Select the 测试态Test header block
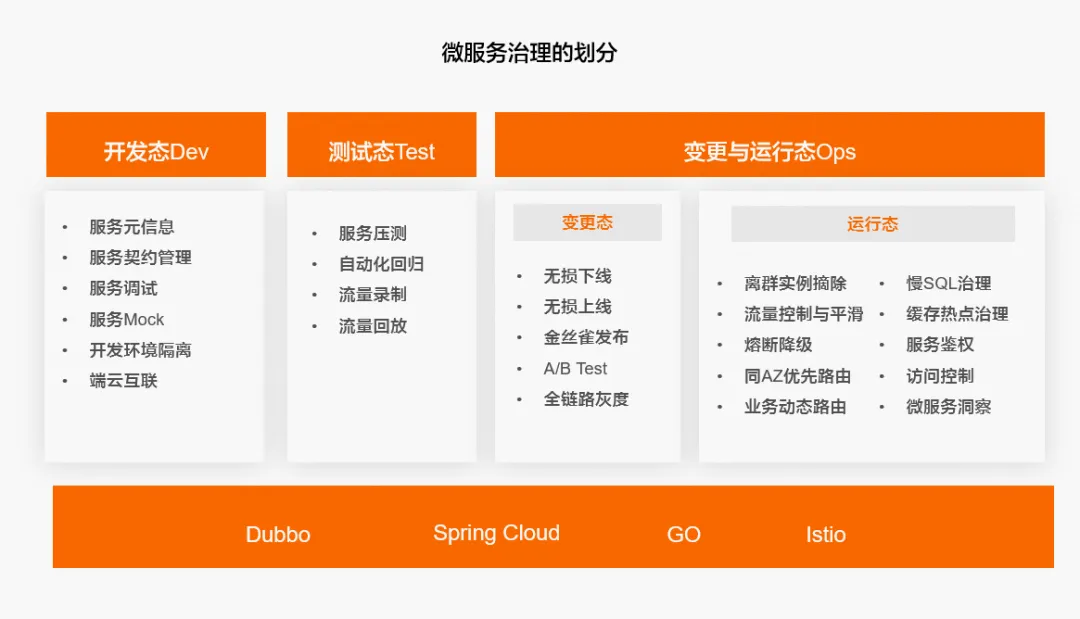 tap(382, 145)
